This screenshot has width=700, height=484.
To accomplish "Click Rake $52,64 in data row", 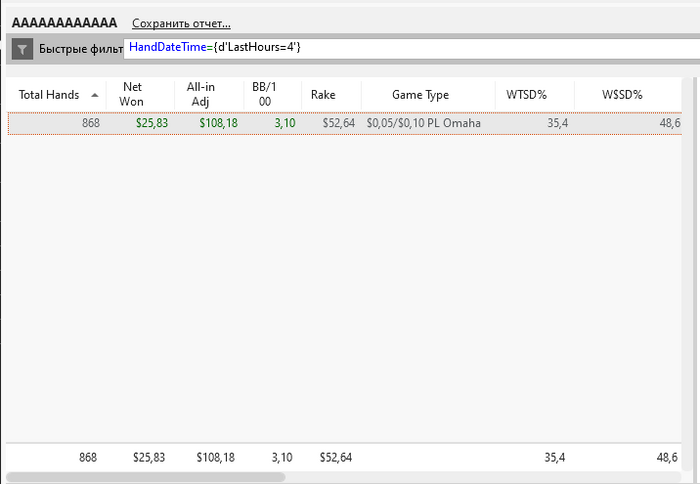I will coord(339,123).
